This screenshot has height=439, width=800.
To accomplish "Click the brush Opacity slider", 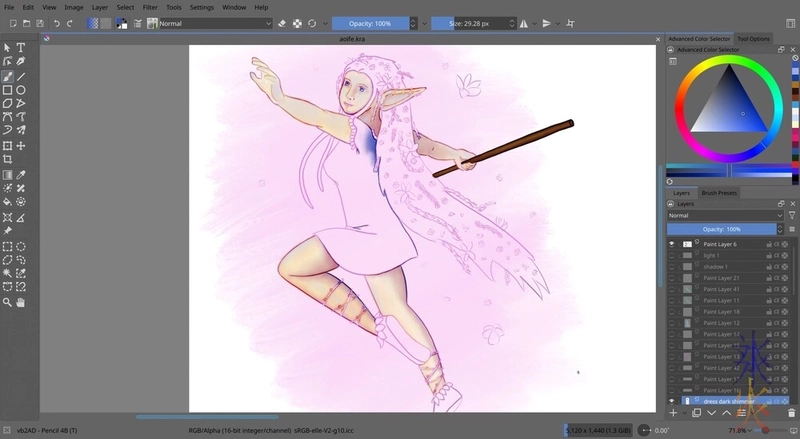I will click(369, 23).
